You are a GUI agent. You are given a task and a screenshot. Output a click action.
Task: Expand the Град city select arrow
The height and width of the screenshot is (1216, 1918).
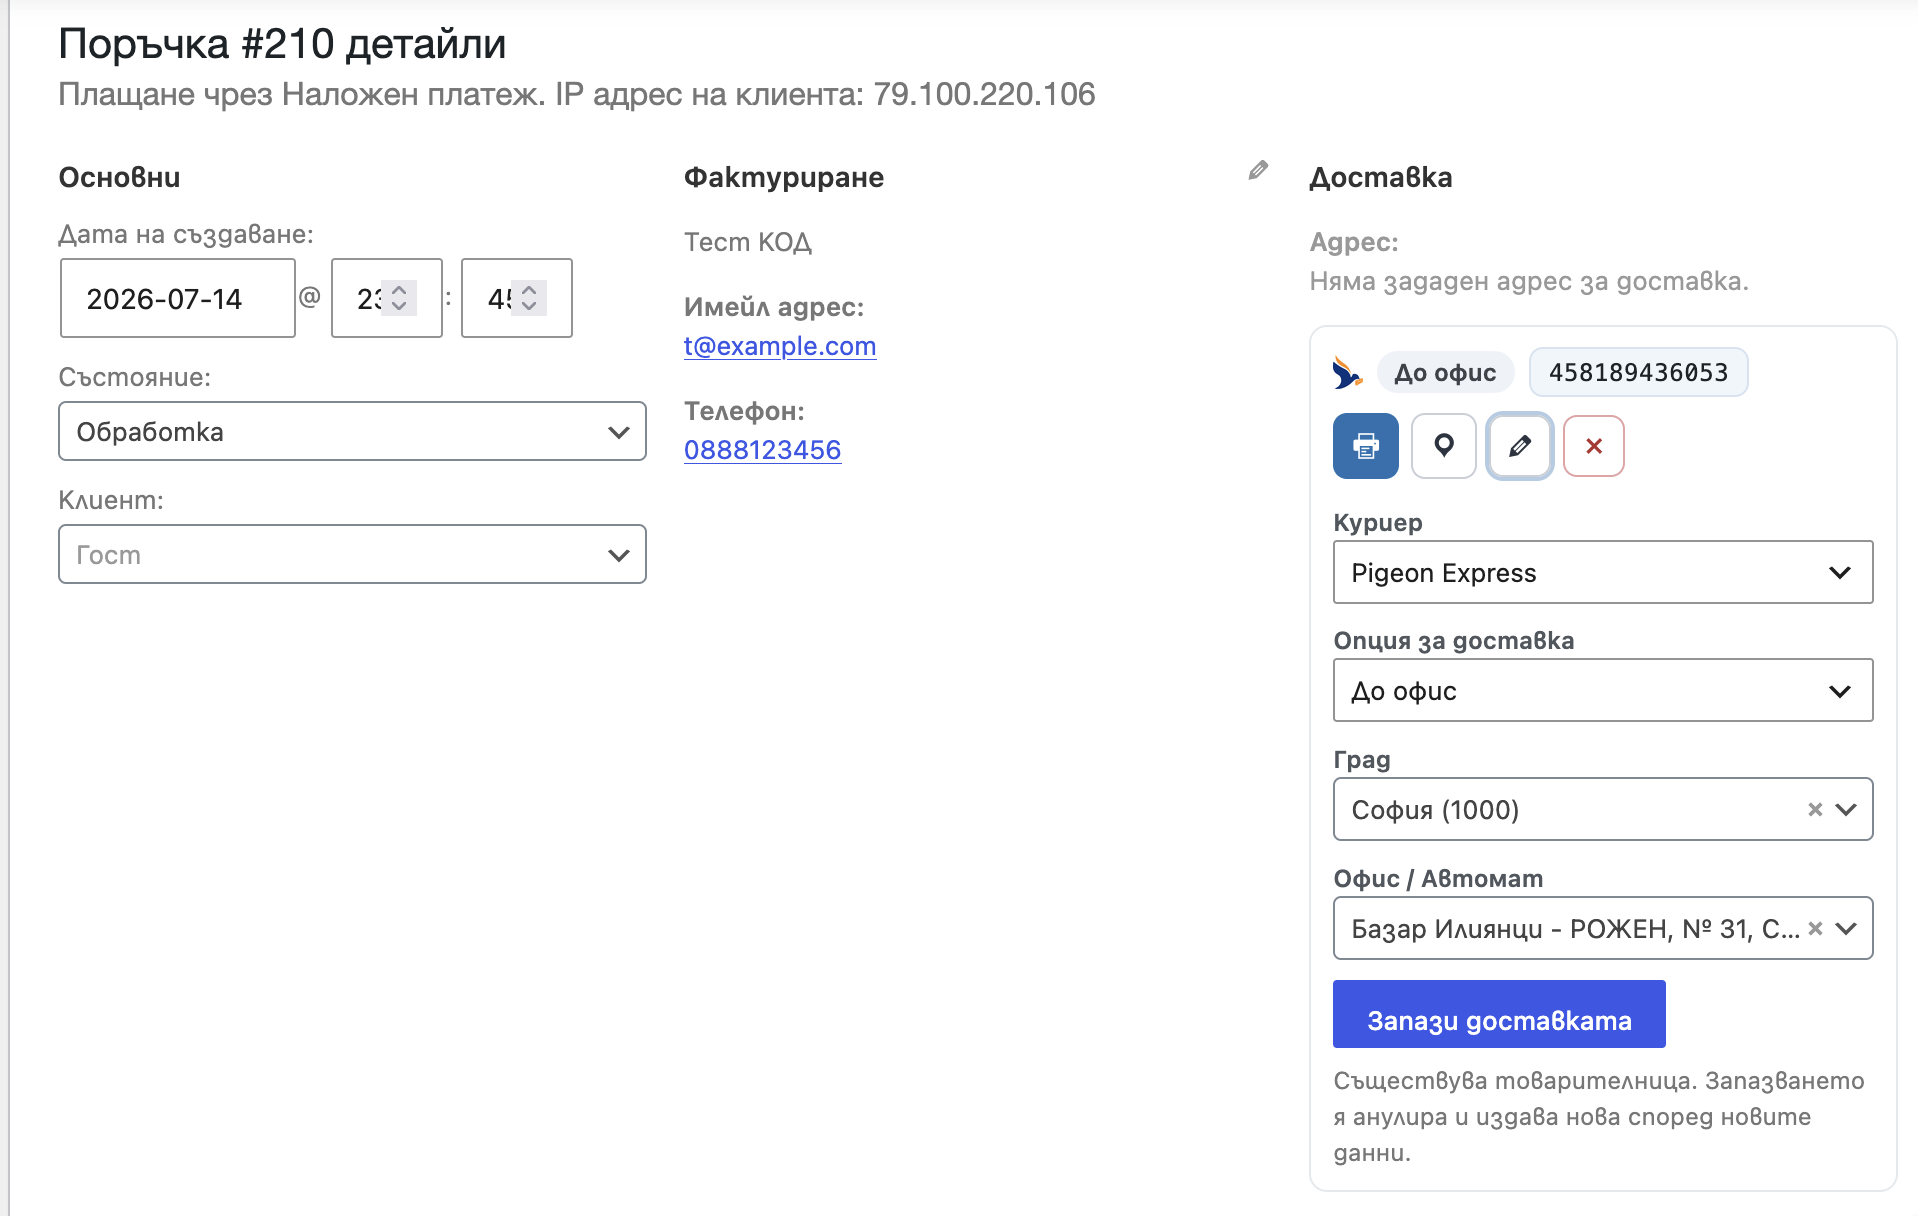point(1847,809)
